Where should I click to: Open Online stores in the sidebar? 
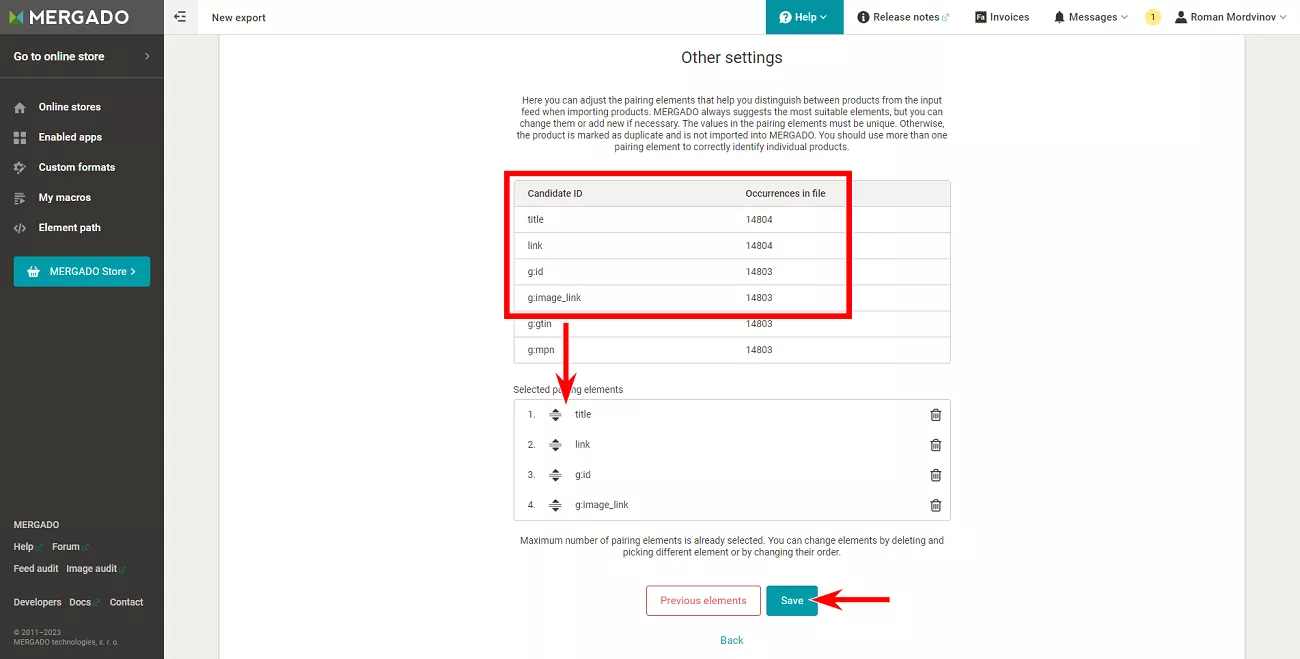[x=69, y=107]
